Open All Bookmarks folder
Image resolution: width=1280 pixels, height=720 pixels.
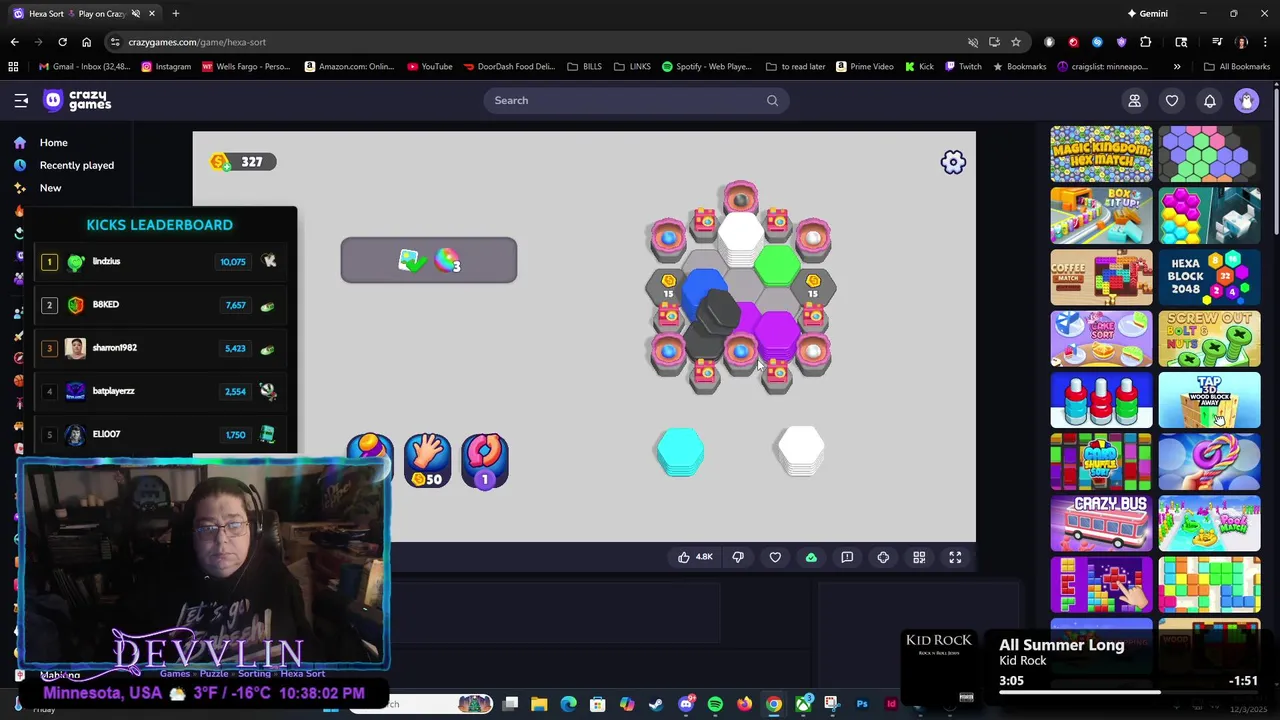tap(1237, 67)
